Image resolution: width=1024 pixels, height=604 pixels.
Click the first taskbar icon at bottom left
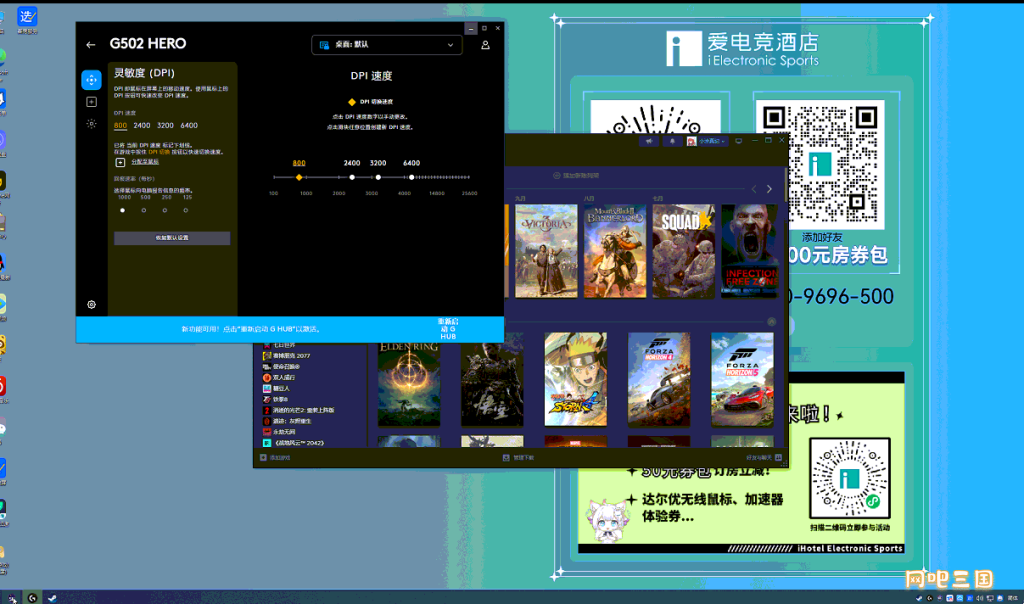tap(12, 598)
